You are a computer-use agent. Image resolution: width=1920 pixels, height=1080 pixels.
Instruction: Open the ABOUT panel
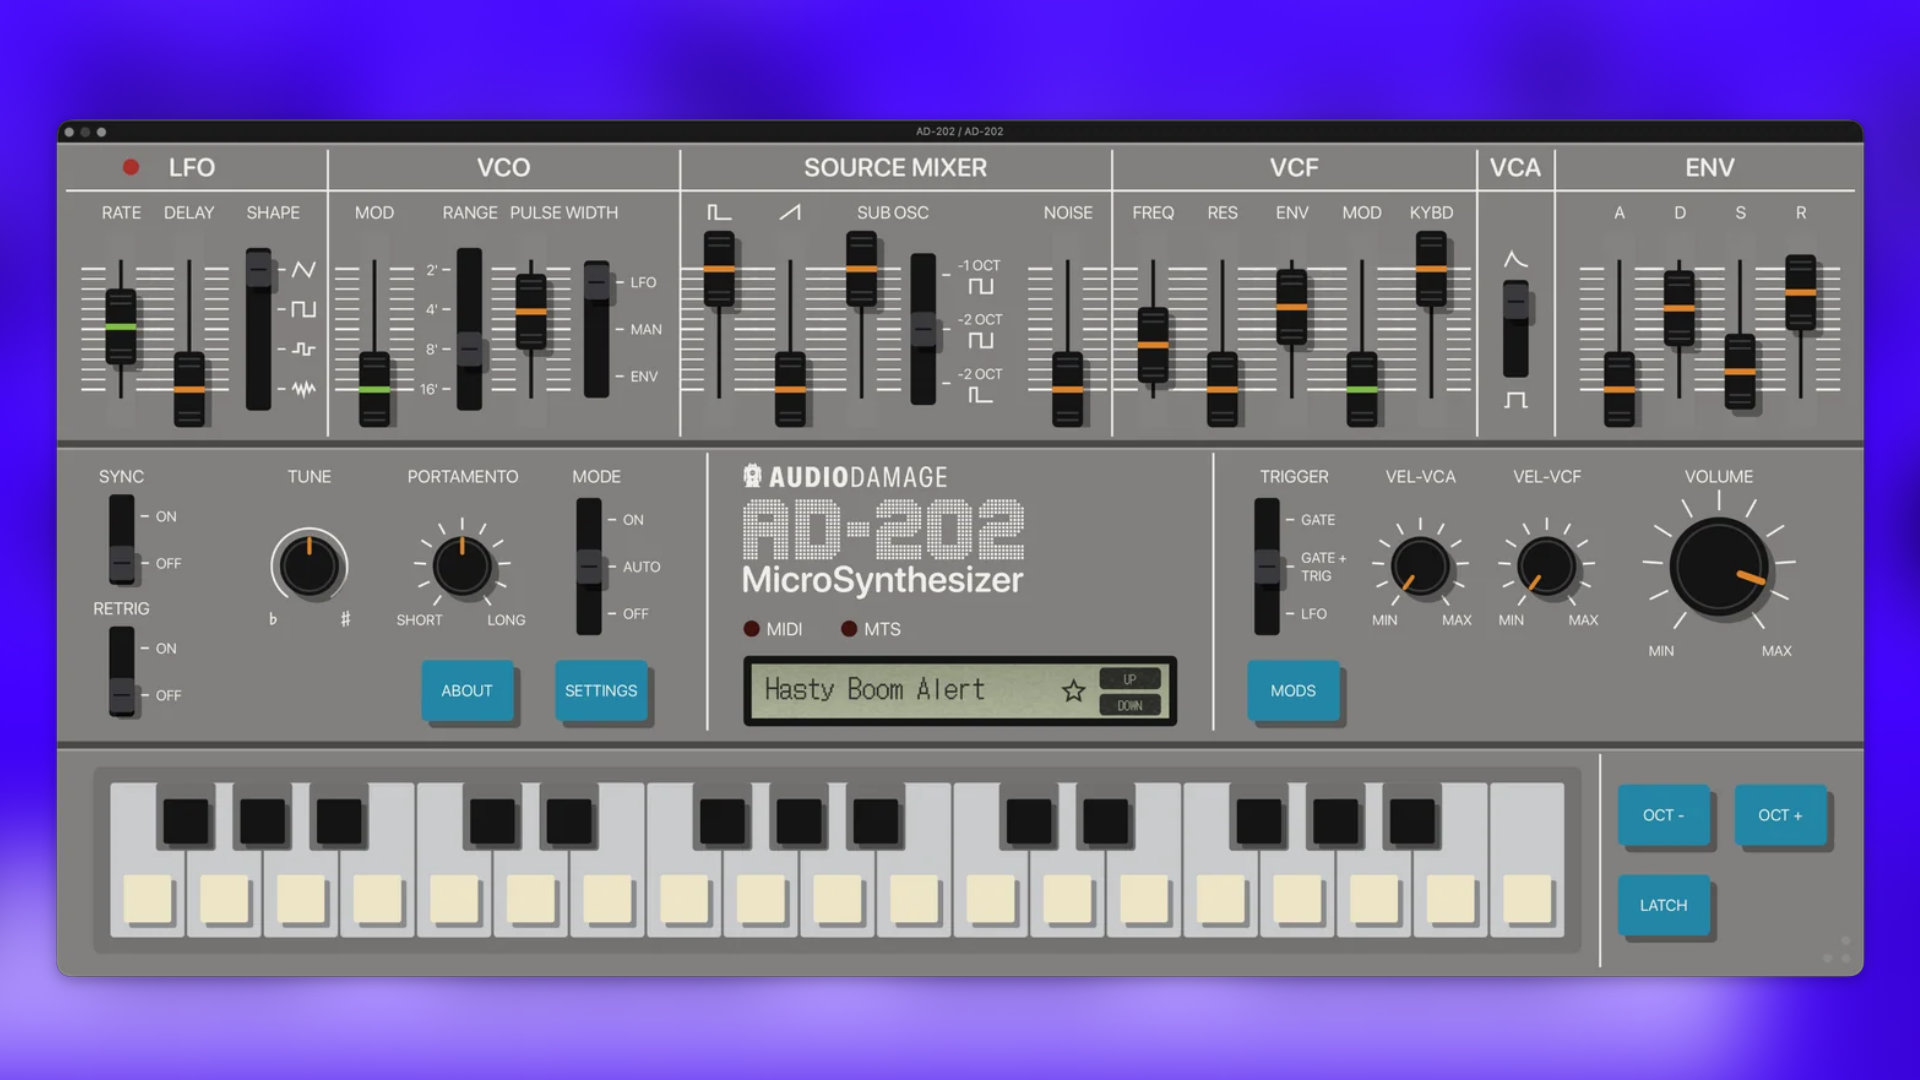coord(467,691)
